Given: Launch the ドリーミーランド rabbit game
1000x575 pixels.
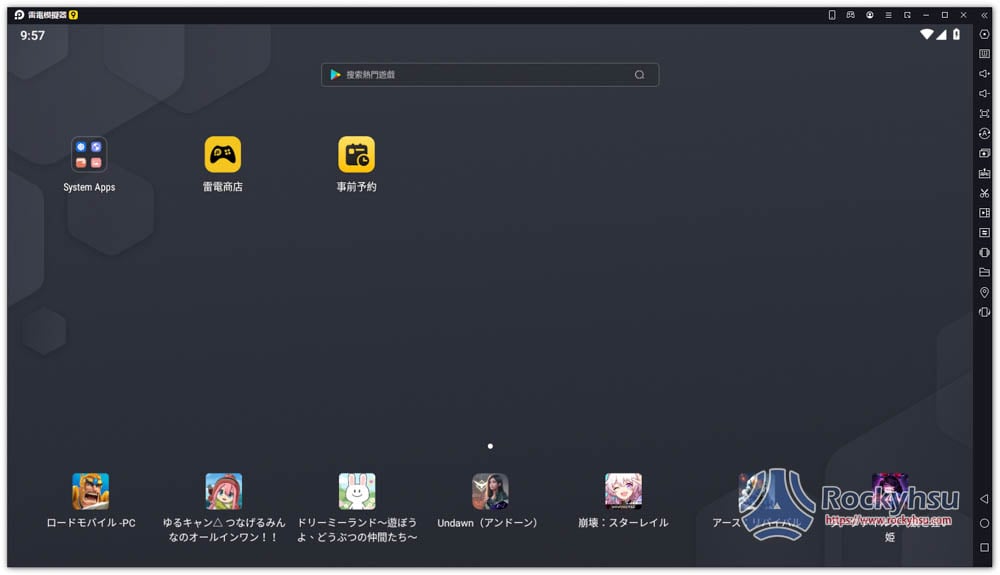Looking at the screenshot, I should (x=357, y=491).
